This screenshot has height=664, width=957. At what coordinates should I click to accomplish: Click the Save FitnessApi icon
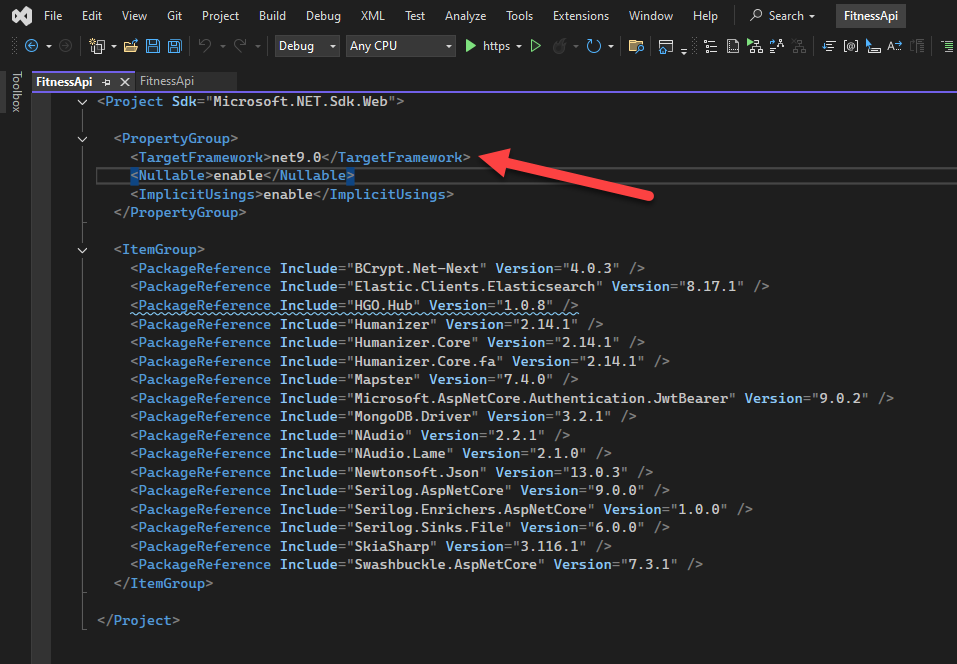(152, 45)
